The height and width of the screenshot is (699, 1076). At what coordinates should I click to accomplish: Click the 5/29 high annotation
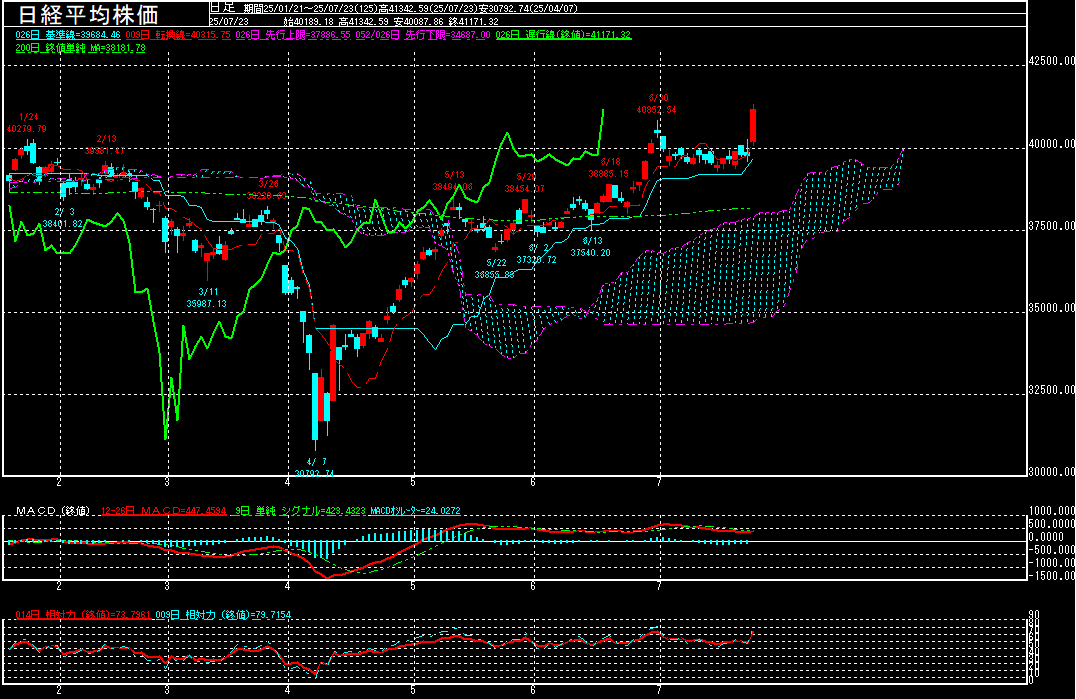tap(525, 183)
